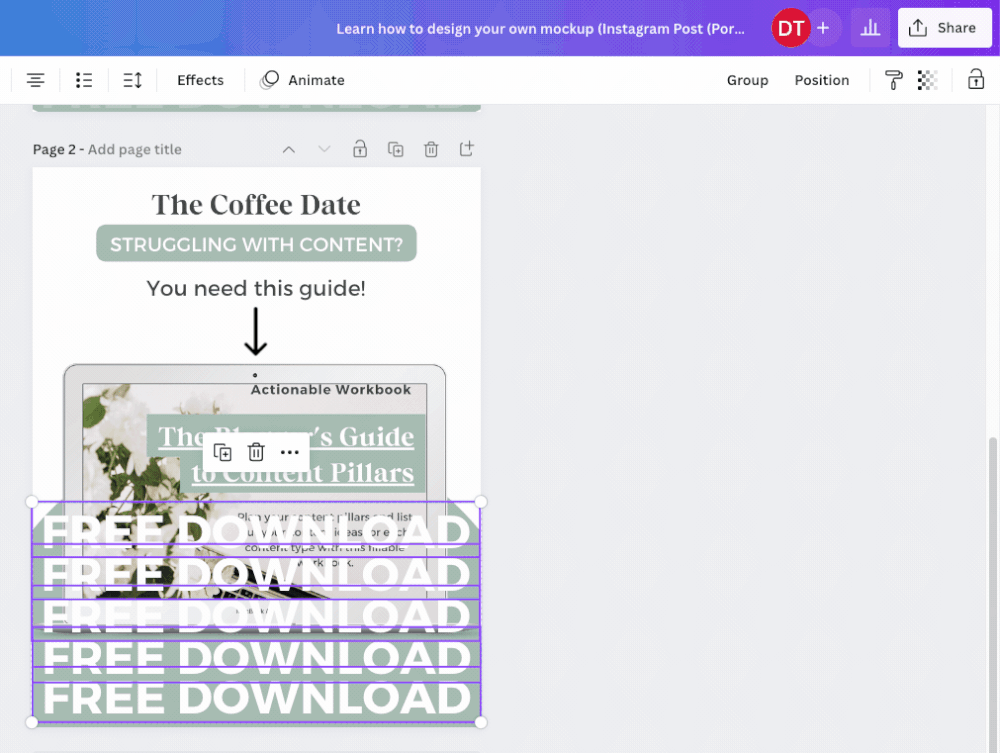Screen dimensions: 1000x753
Task: Select You need this guide! text
Action: tap(256, 288)
